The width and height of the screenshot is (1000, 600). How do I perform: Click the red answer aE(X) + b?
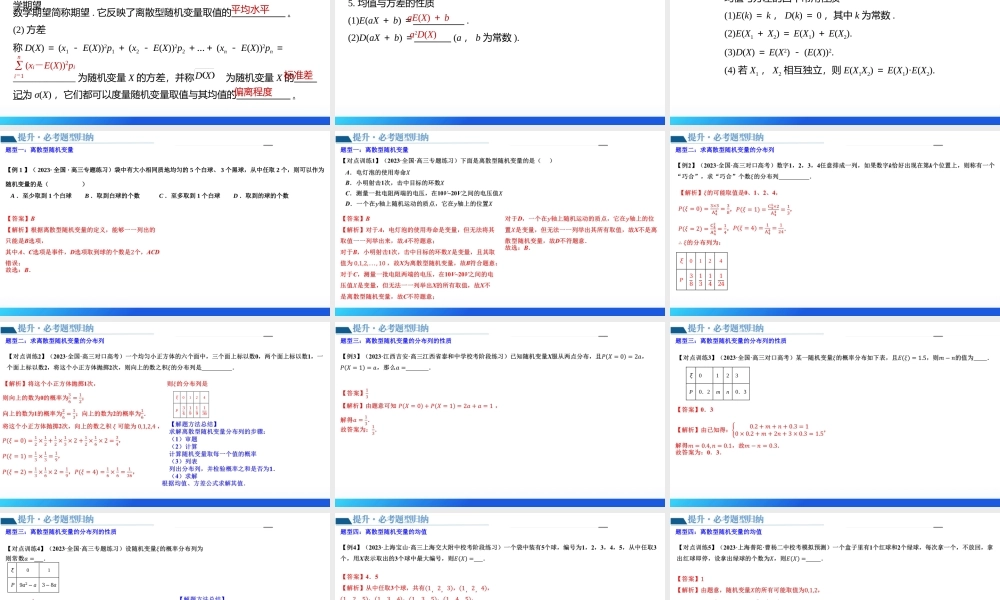[x=429, y=18]
